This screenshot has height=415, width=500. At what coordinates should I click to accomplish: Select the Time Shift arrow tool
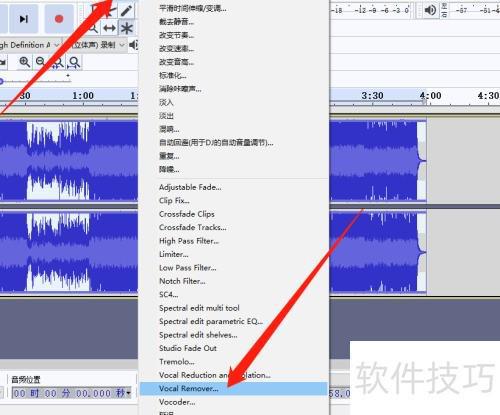tap(110, 28)
